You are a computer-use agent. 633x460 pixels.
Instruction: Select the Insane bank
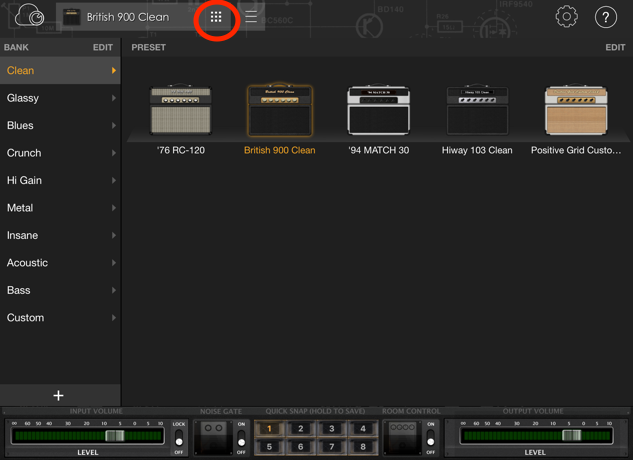point(60,235)
